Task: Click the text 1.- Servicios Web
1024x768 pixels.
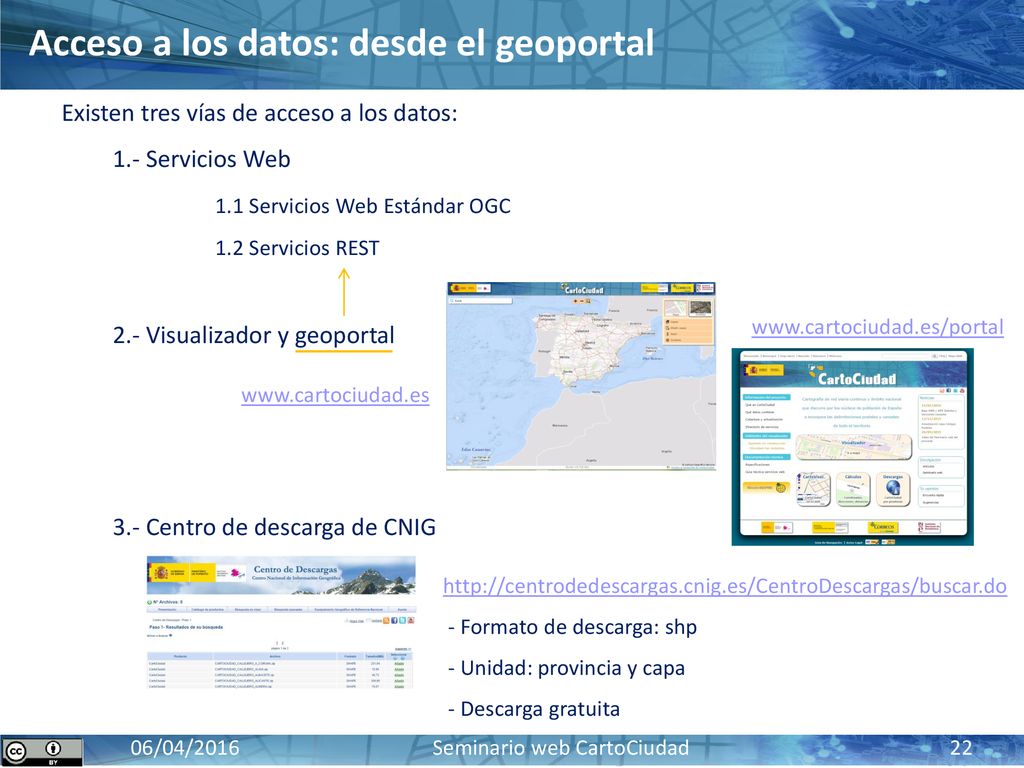Action: click(201, 159)
